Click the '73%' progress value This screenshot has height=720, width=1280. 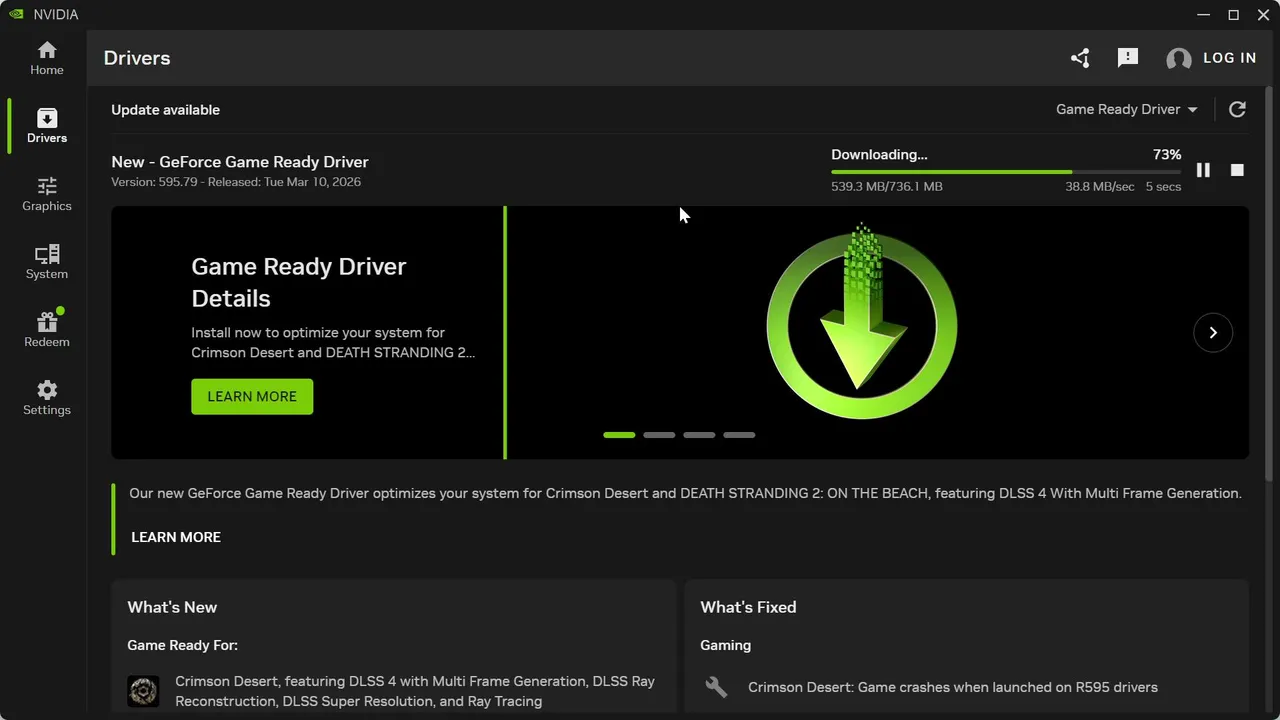click(1167, 155)
